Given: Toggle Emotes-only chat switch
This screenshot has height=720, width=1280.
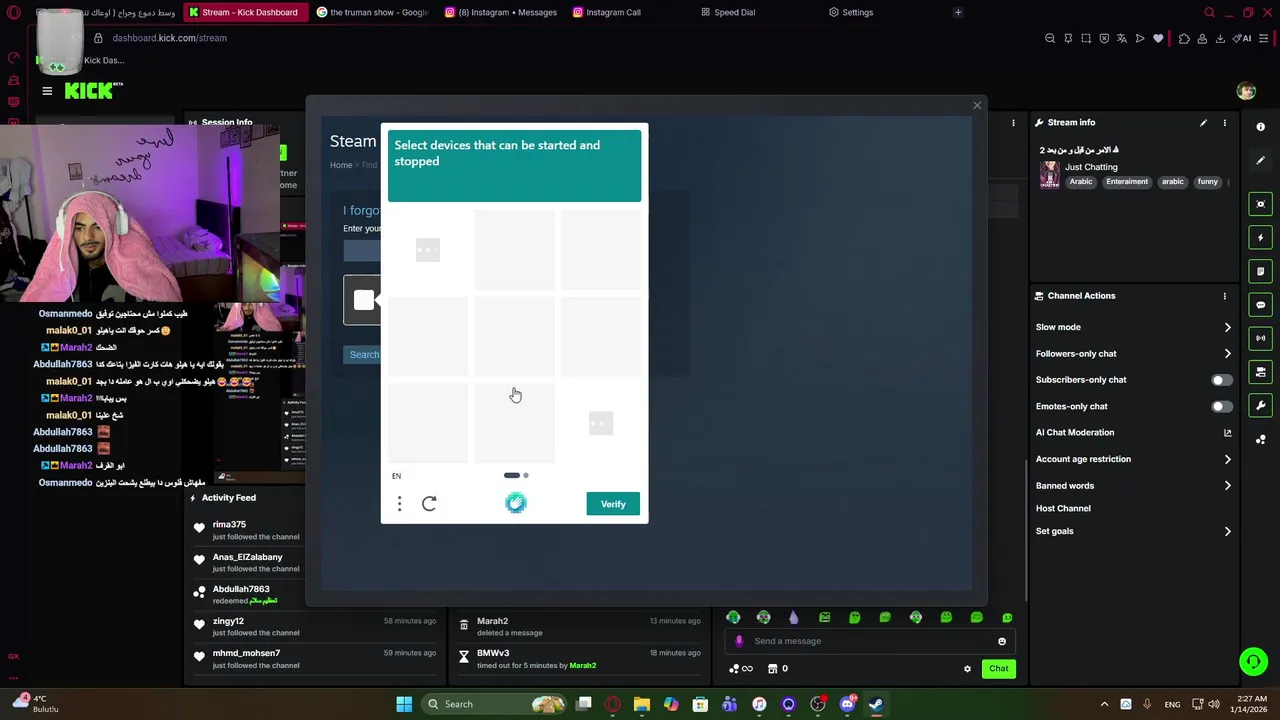Looking at the screenshot, I should click(1222, 407).
